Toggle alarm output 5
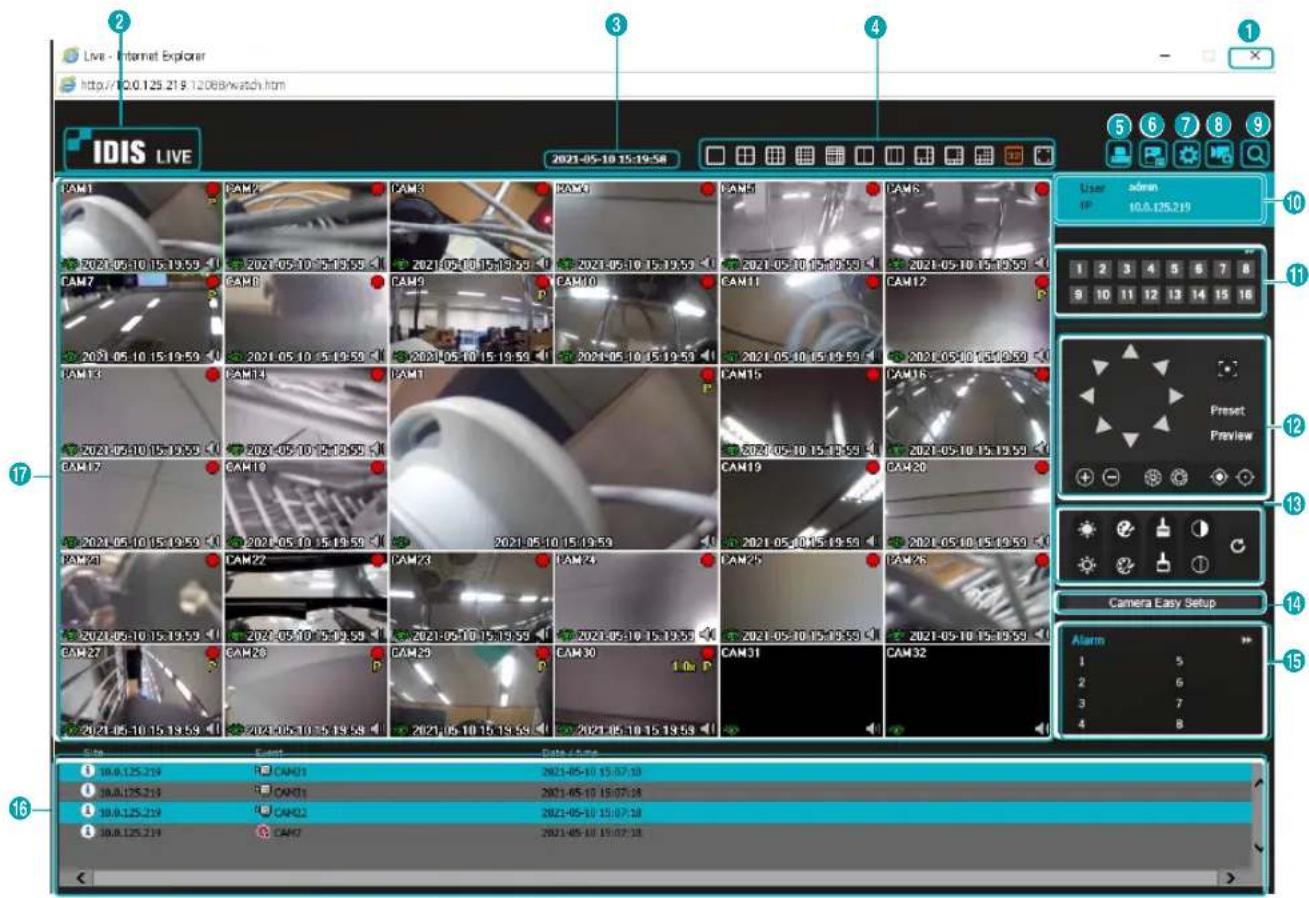Screen dimensions: 1309x898 click(1180, 661)
